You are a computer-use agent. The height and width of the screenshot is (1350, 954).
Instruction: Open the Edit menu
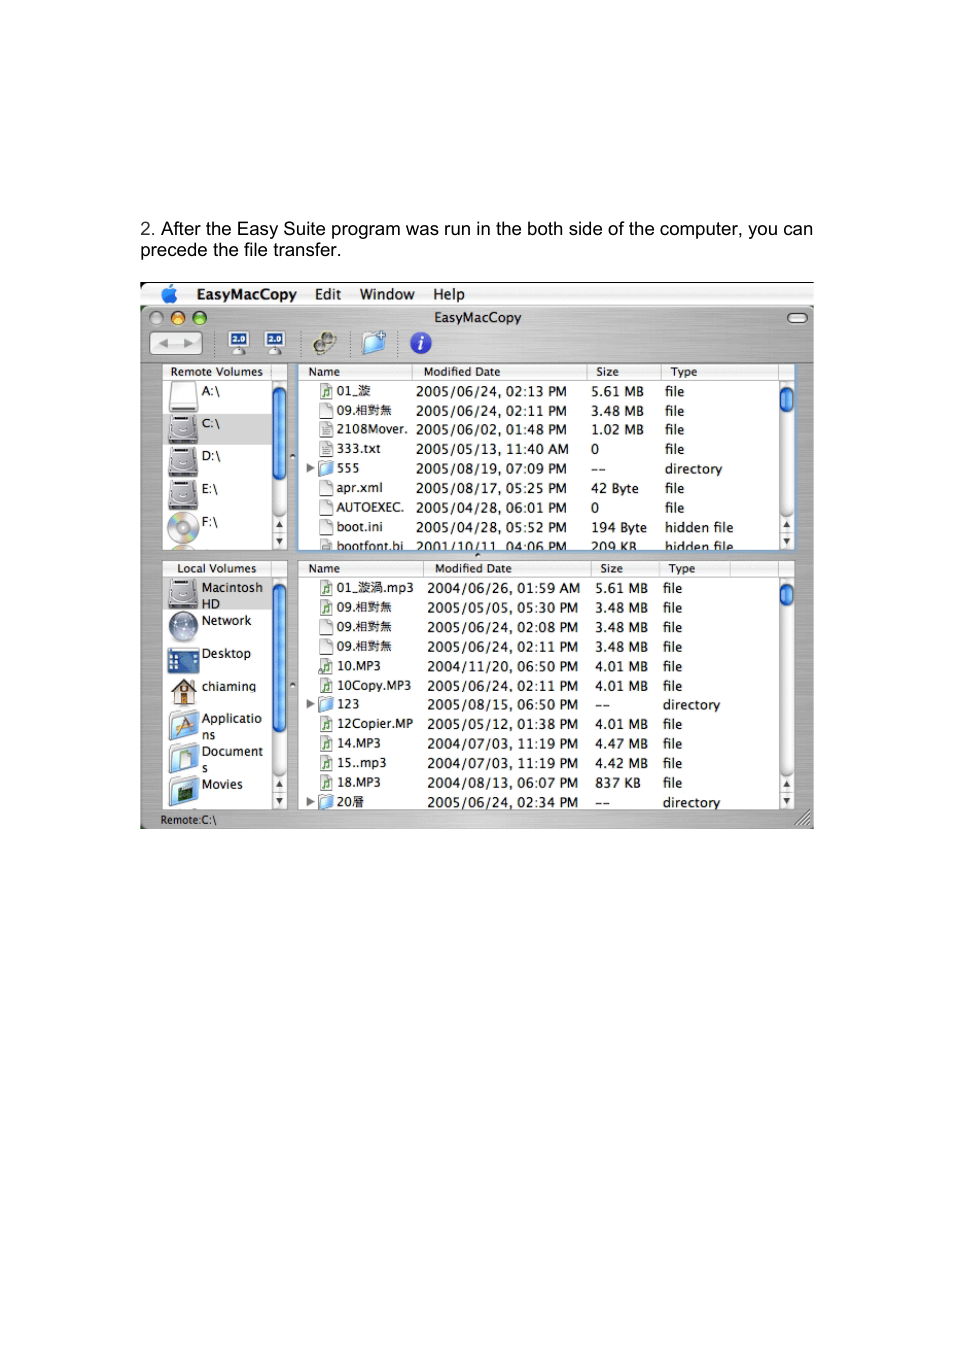point(328,294)
